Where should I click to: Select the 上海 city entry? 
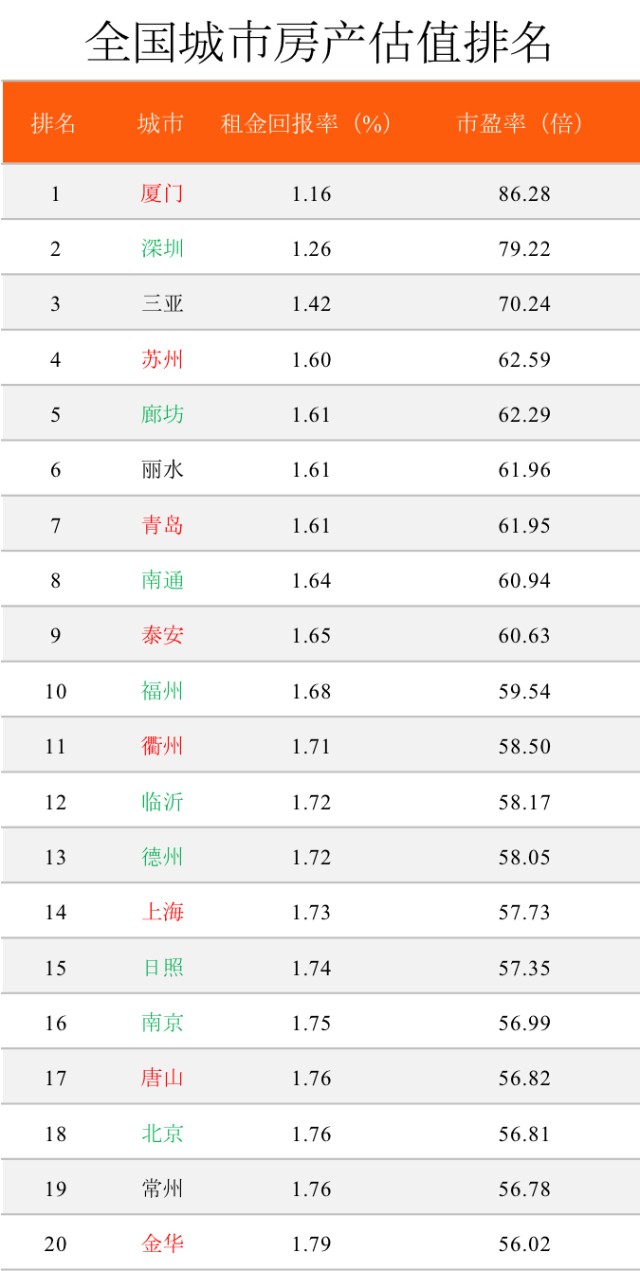(x=162, y=912)
